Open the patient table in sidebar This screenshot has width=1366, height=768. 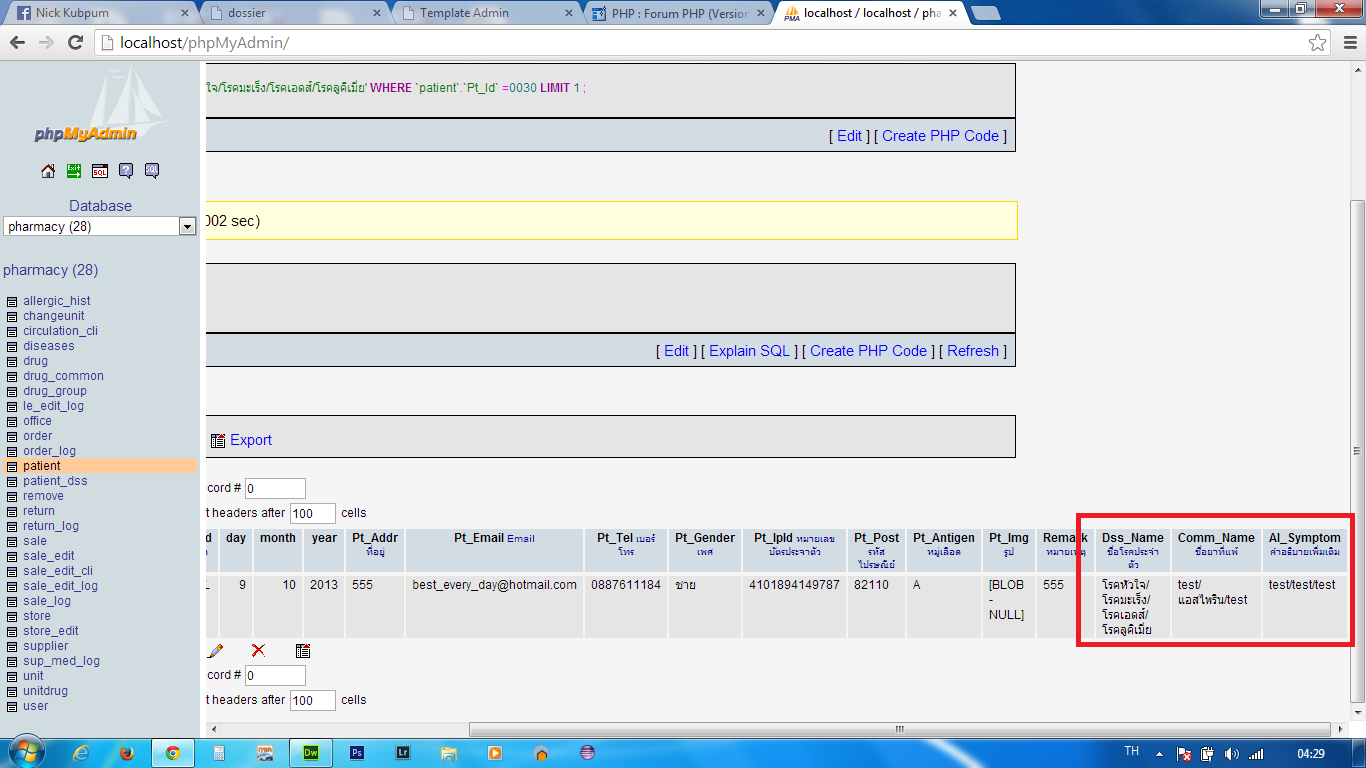(42, 466)
